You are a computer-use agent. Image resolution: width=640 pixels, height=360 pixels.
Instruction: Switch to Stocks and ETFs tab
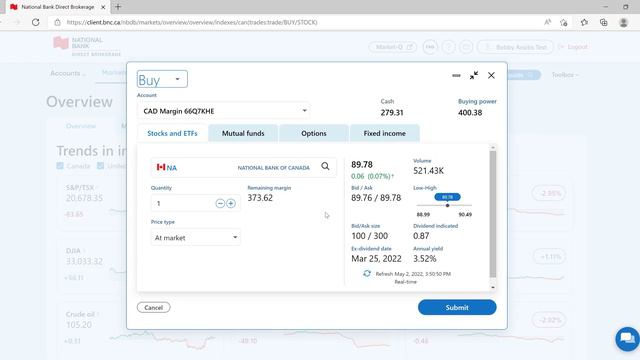click(172, 133)
